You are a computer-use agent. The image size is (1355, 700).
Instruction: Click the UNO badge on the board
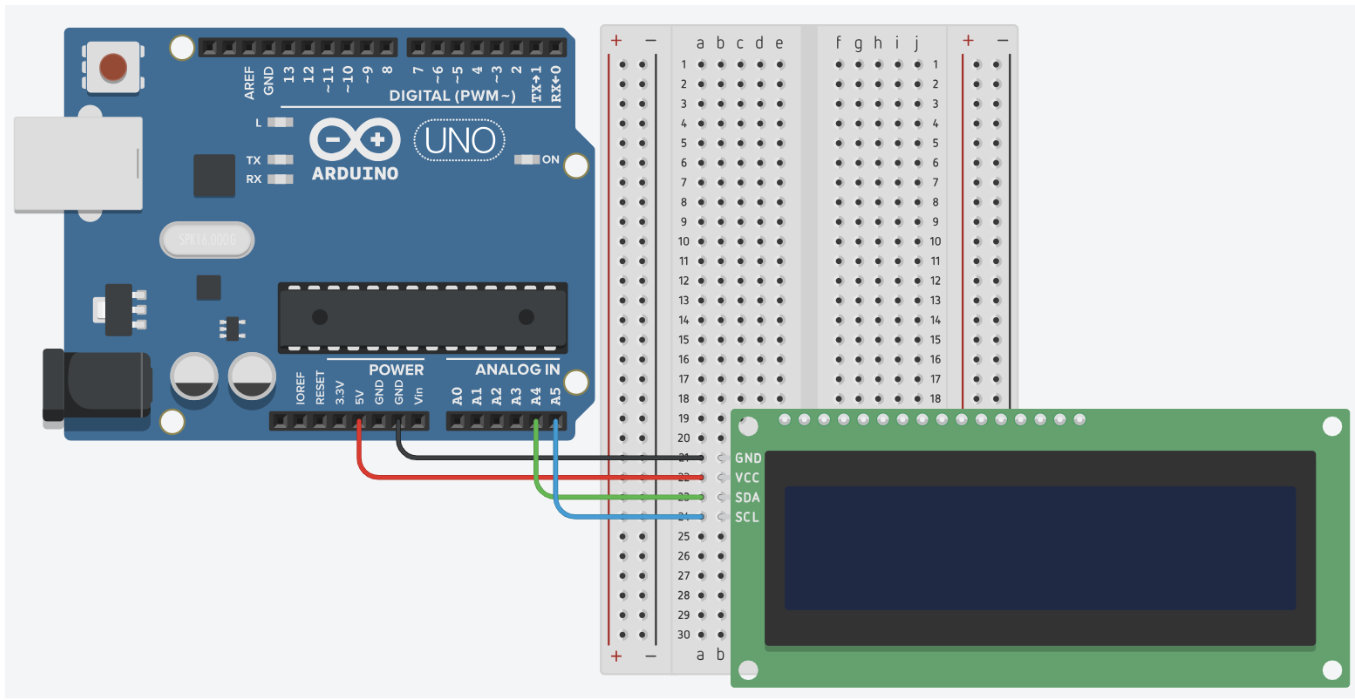click(x=460, y=141)
